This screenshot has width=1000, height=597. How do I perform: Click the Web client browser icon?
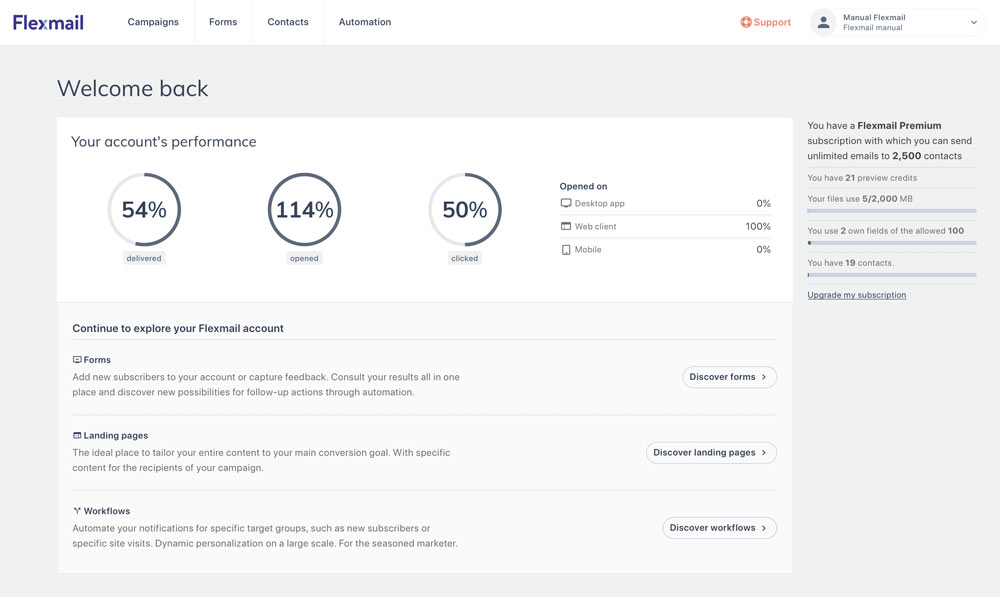tap(566, 227)
